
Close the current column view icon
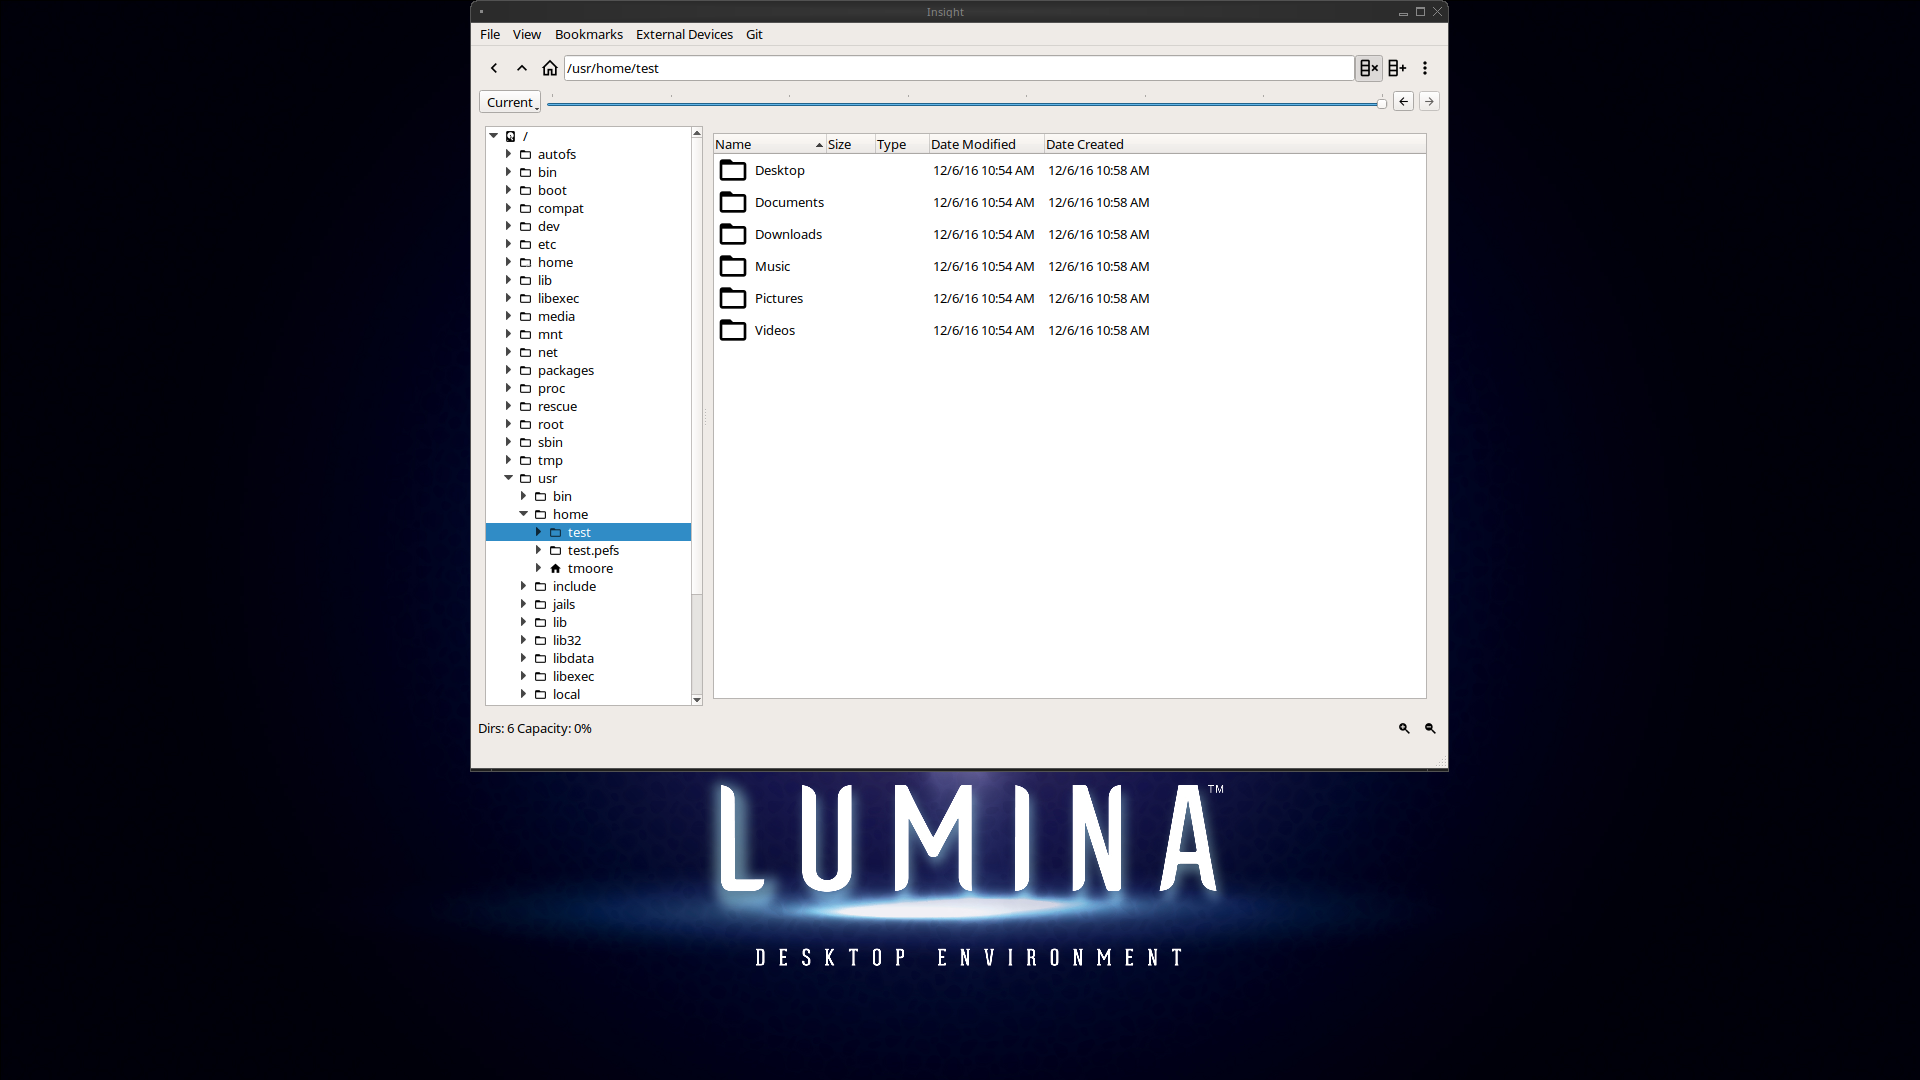point(1369,68)
